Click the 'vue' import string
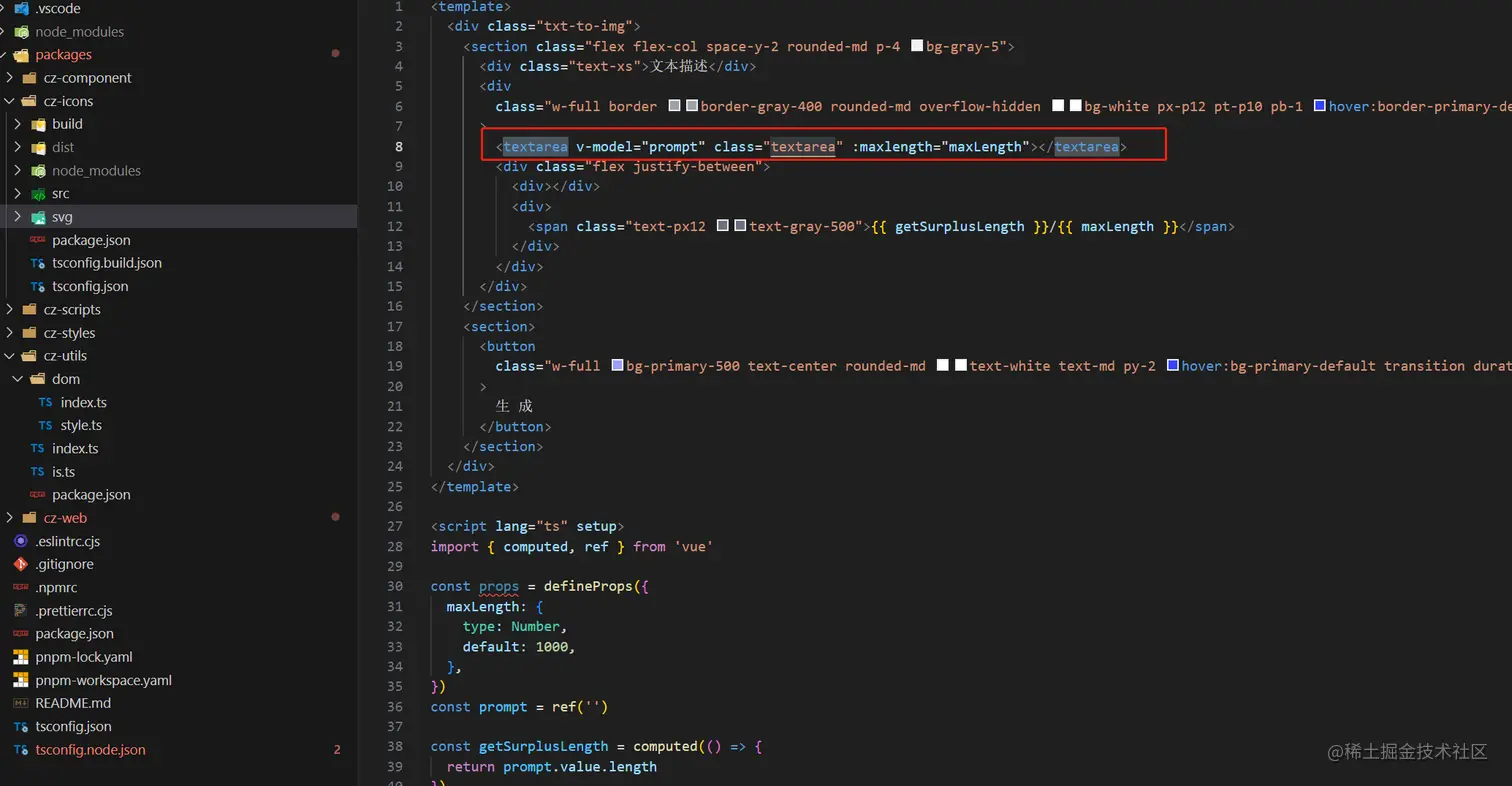Viewport: 1512px width, 786px height. tap(693, 546)
